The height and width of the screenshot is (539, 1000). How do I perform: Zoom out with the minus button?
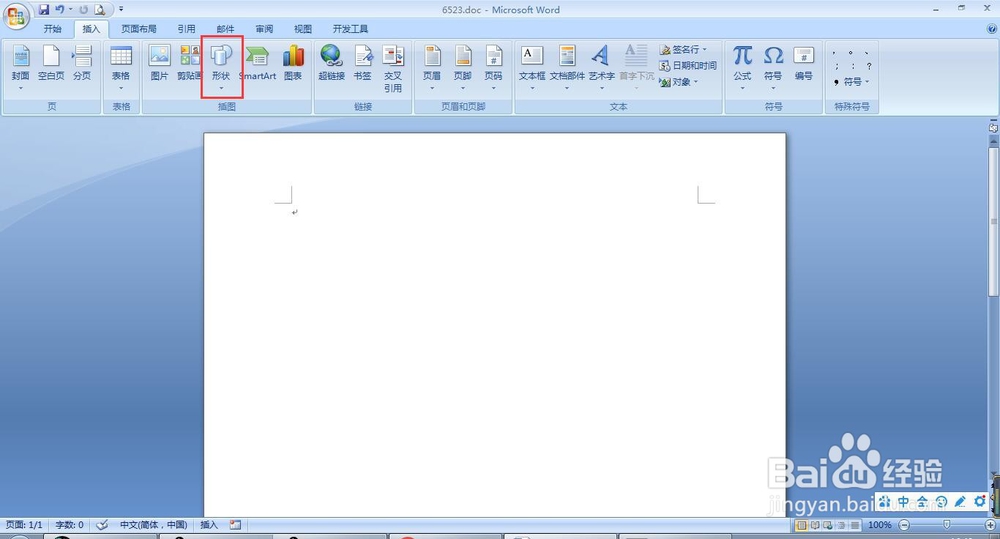[x=904, y=524]
